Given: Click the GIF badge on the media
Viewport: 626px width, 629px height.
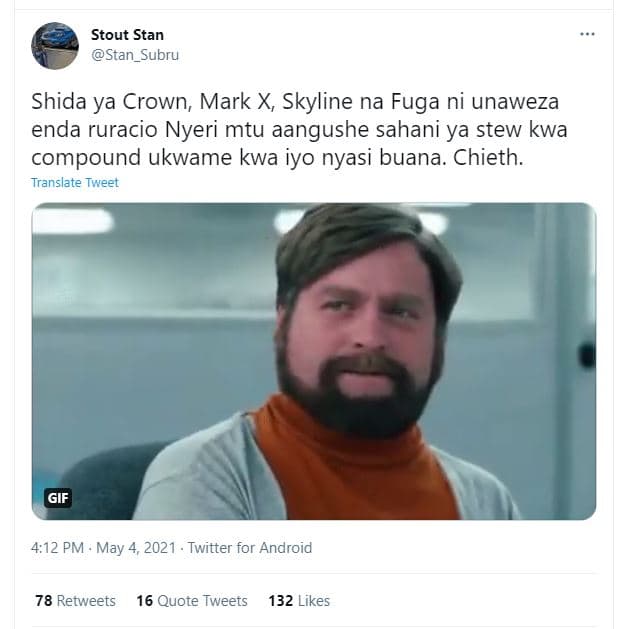Looking at the screenshot, I should click(58, 497).
